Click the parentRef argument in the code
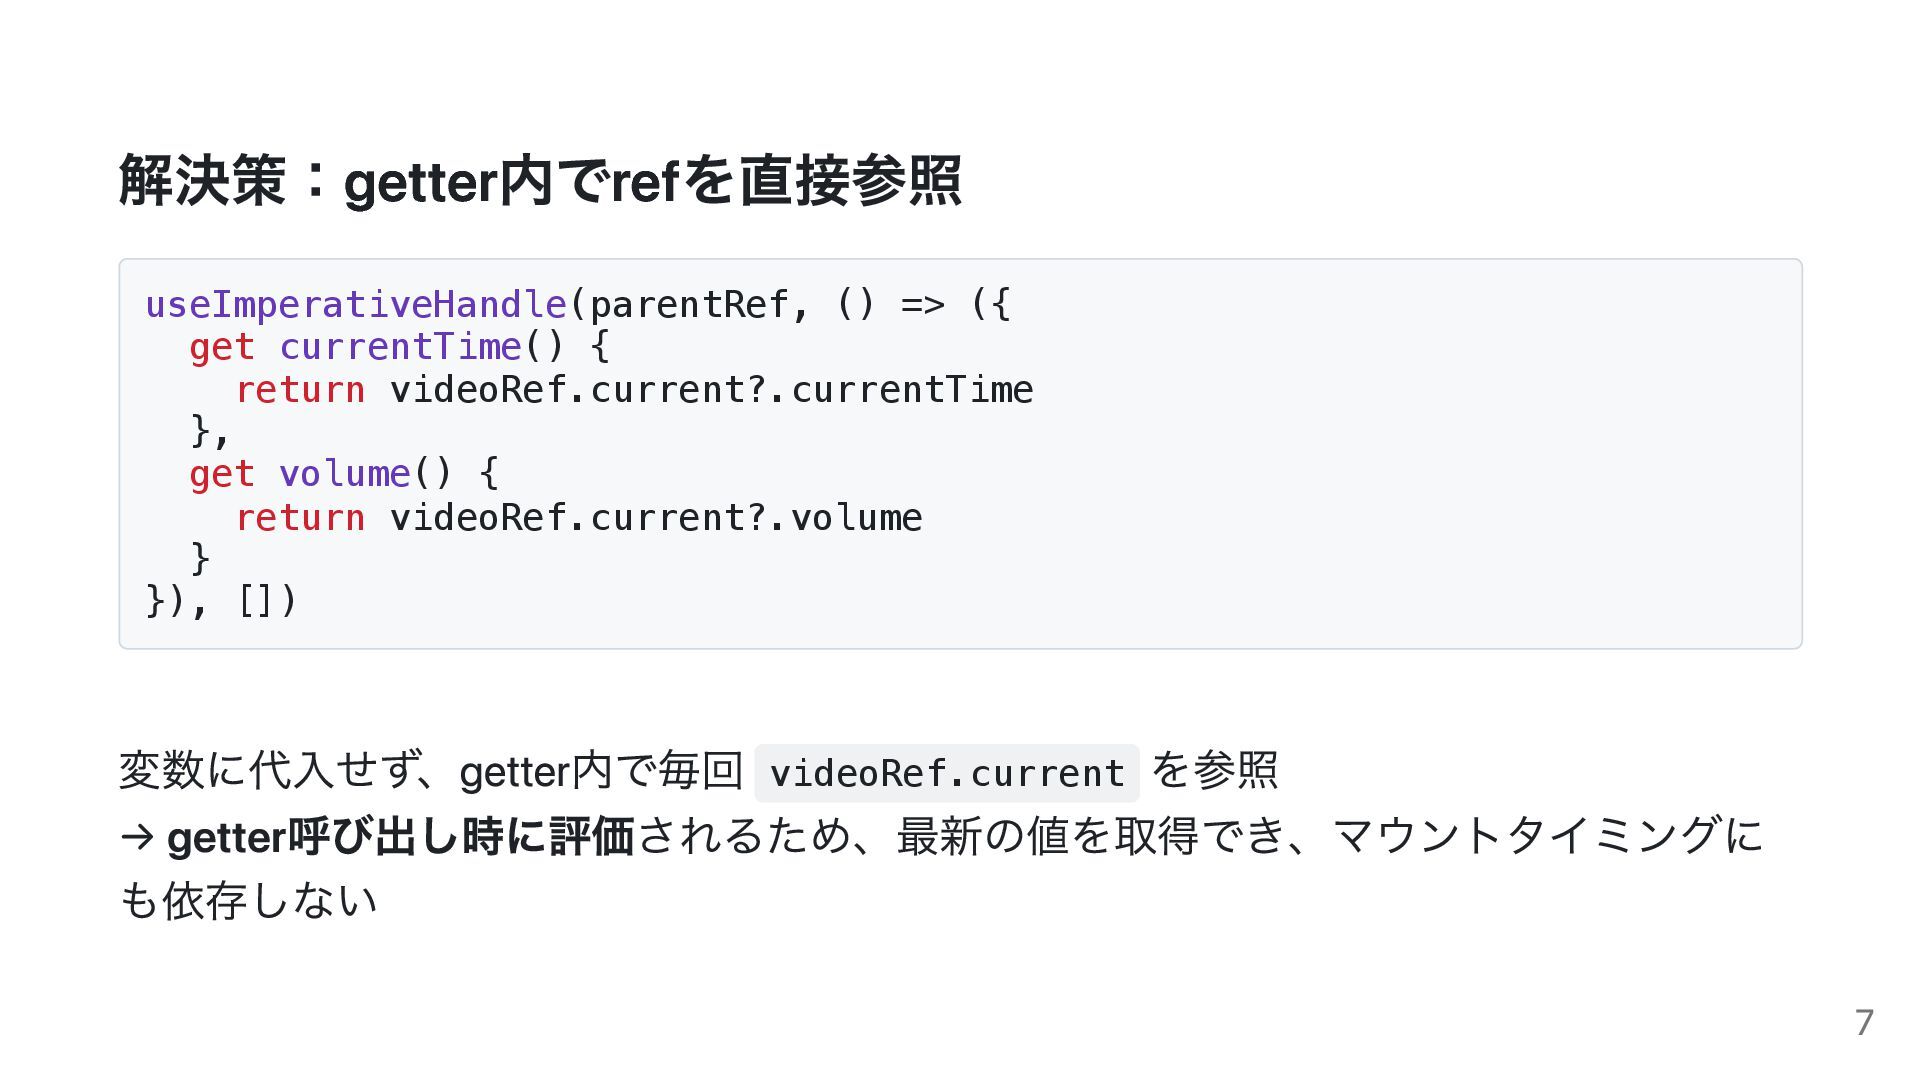The height and width of the screenshot is (1080, 1920). coord(689,304)
